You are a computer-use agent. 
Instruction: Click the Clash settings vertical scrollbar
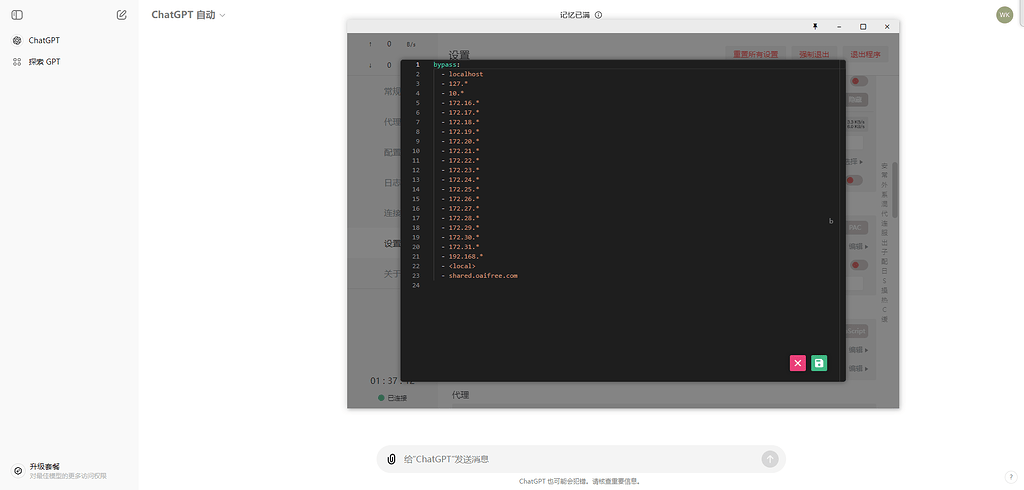click(x=895, y=189)
